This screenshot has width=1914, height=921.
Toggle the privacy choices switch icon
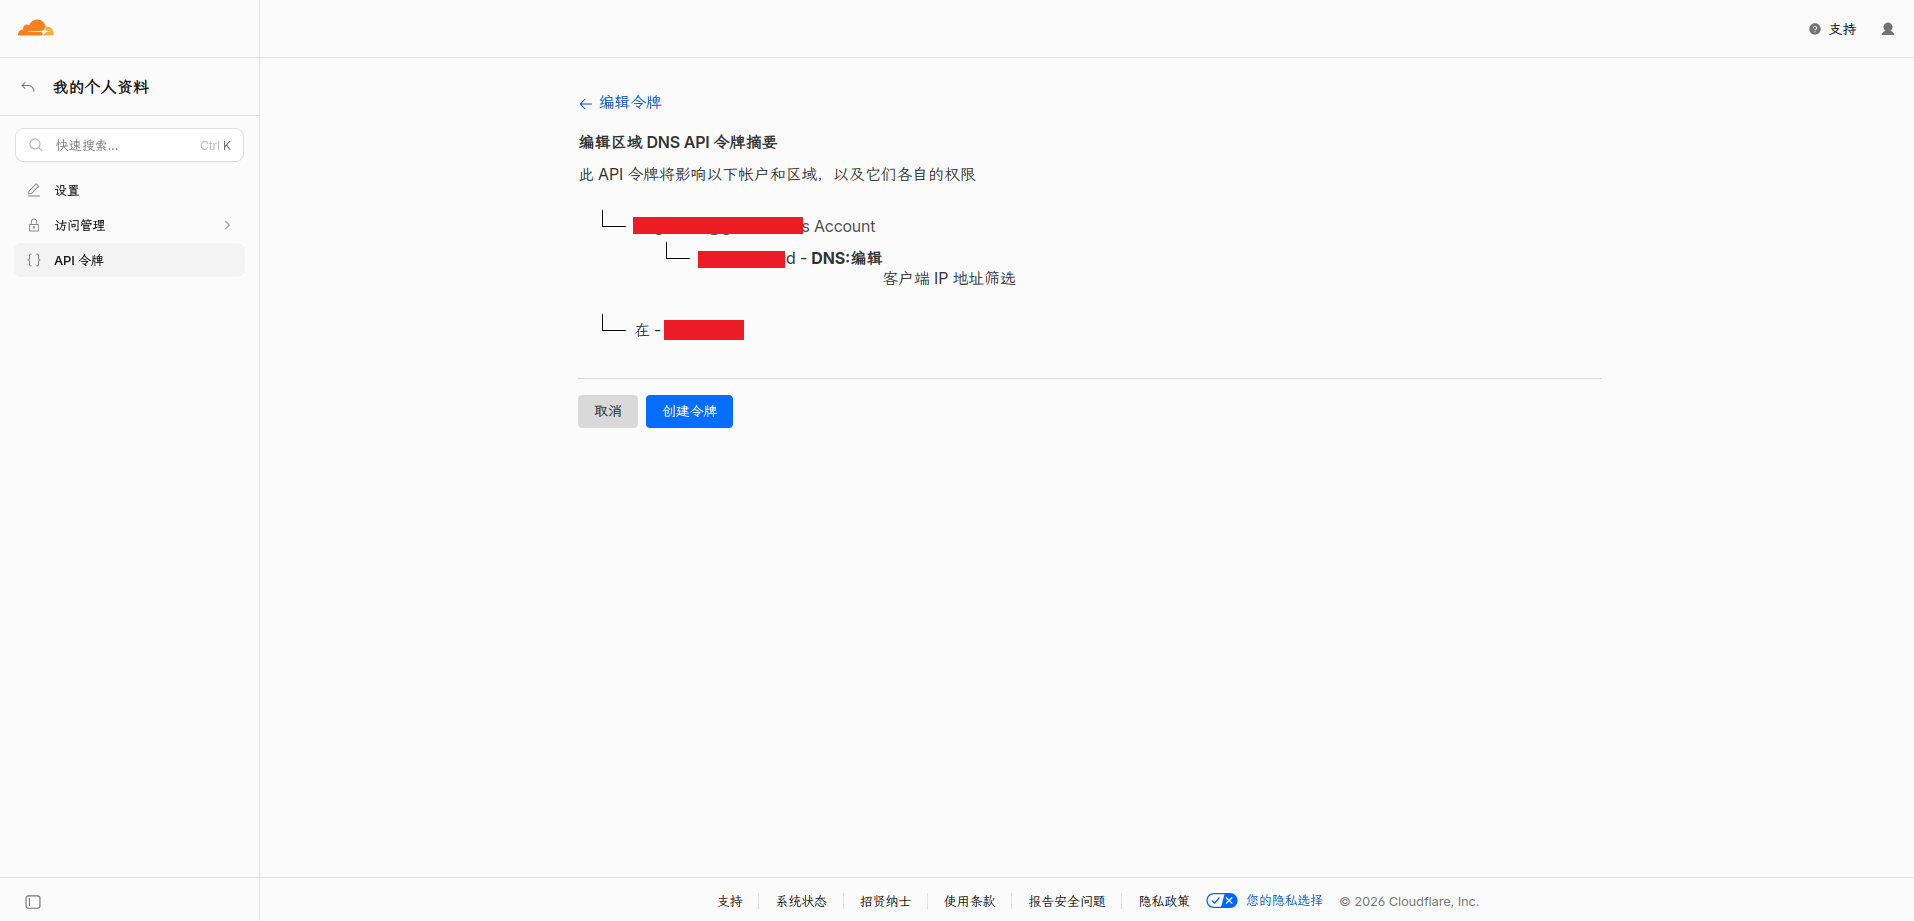click(x=1221, y=901)
